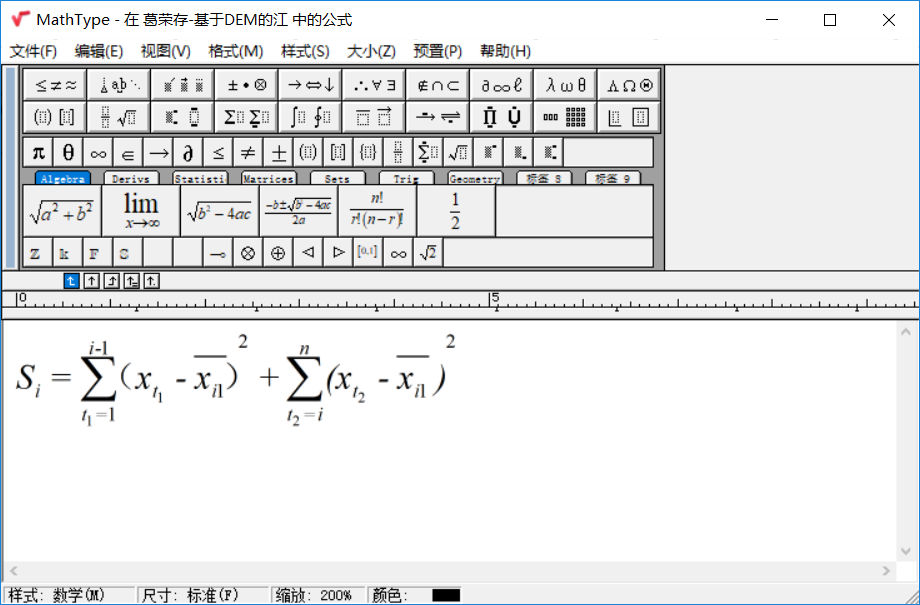Image resolution: width=920 pixels, height=605 pixels.
Task: Open the summation templates palette
Action: 246,117
